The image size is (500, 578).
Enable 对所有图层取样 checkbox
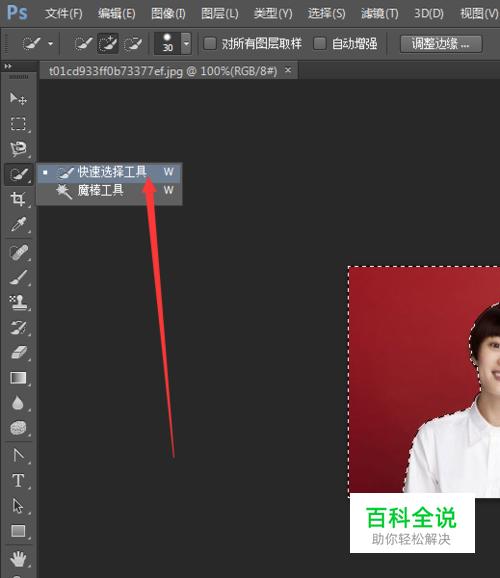[x=210, y=43]
